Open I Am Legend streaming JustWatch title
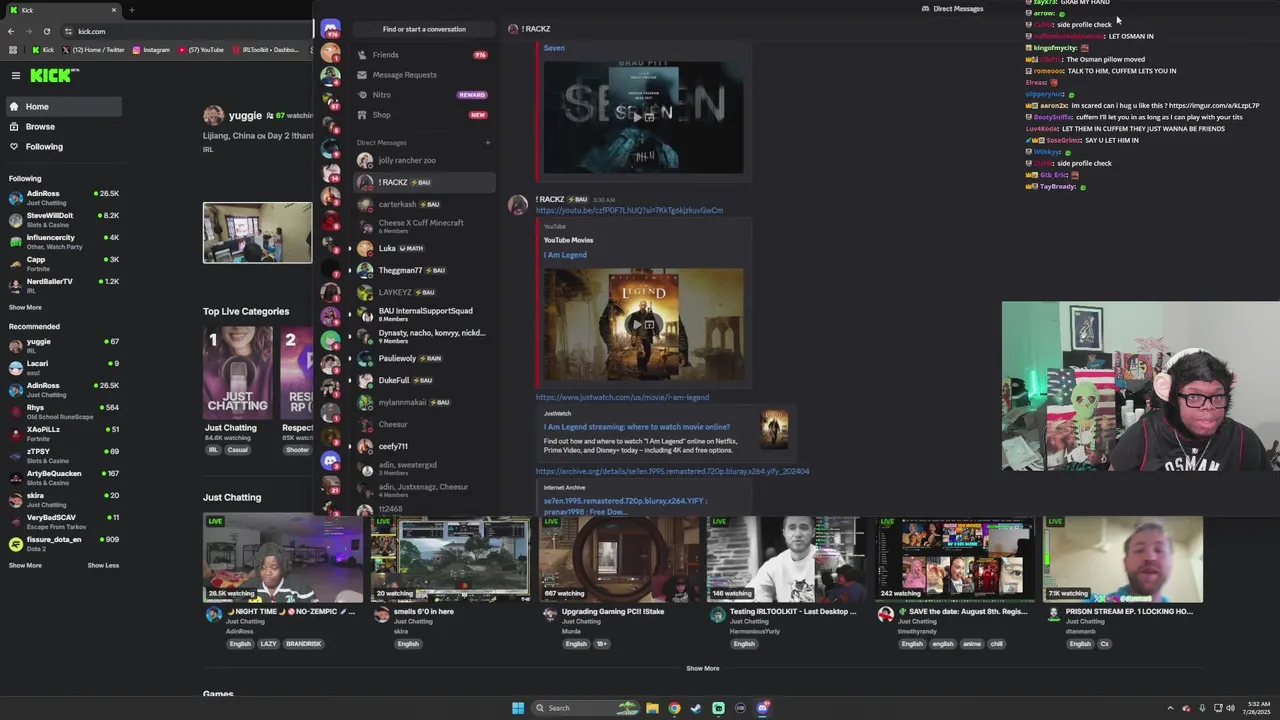This screenshot has height=720, width=1280. point(637,427)
